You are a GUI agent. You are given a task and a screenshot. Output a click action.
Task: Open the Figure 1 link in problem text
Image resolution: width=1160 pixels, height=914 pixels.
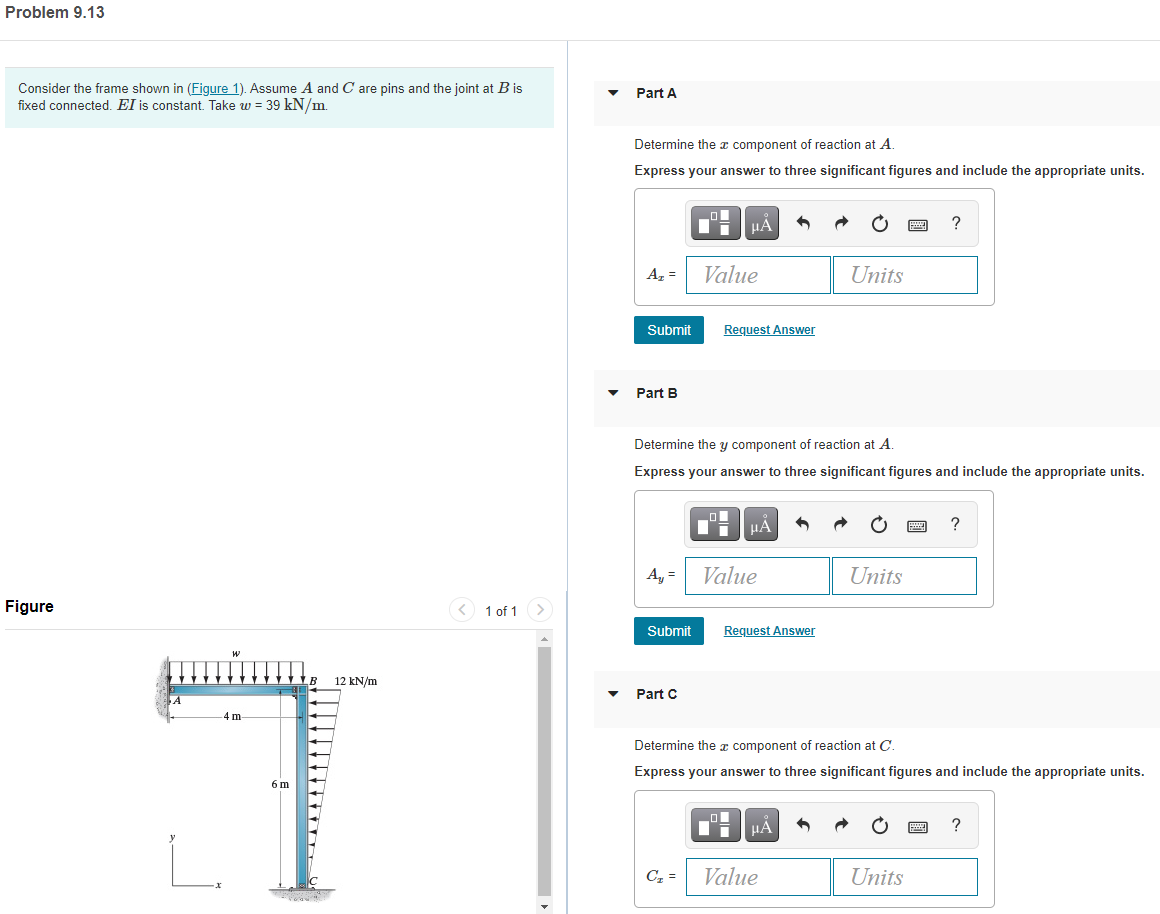point(215,89)
